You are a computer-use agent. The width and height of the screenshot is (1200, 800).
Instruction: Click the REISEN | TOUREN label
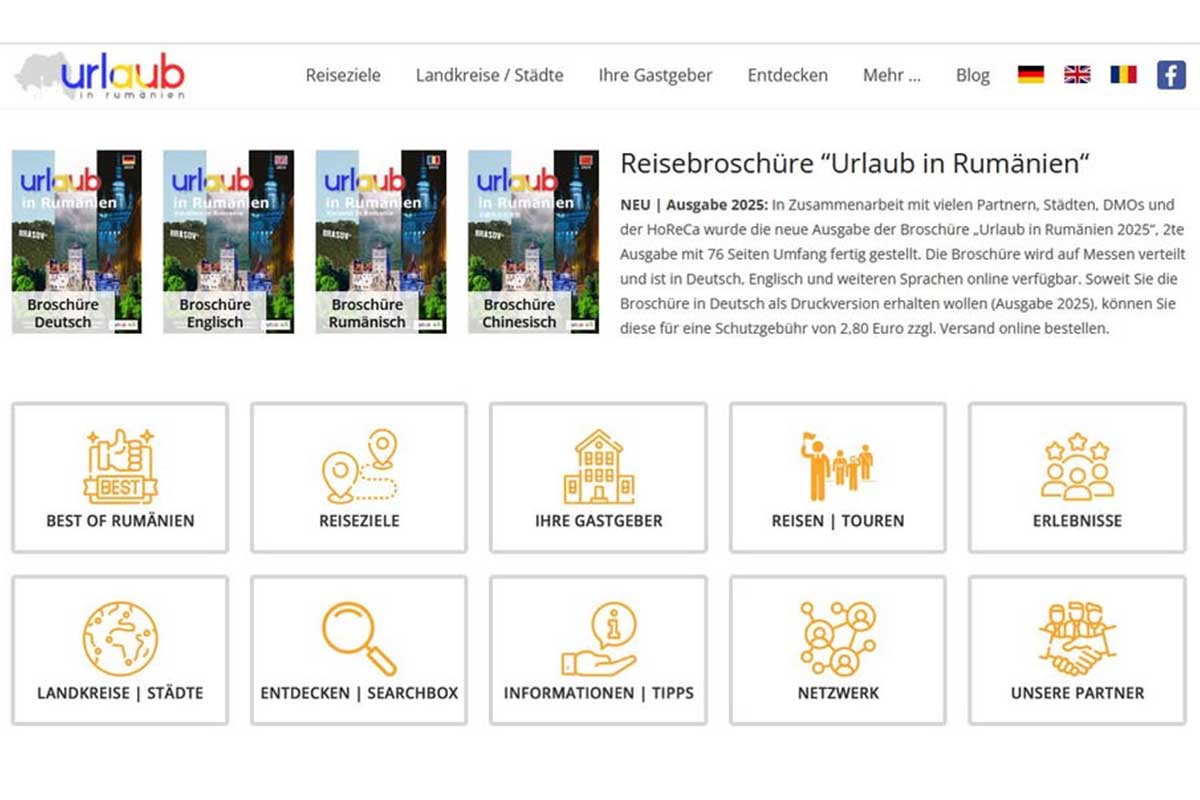(x=837, y=521)
